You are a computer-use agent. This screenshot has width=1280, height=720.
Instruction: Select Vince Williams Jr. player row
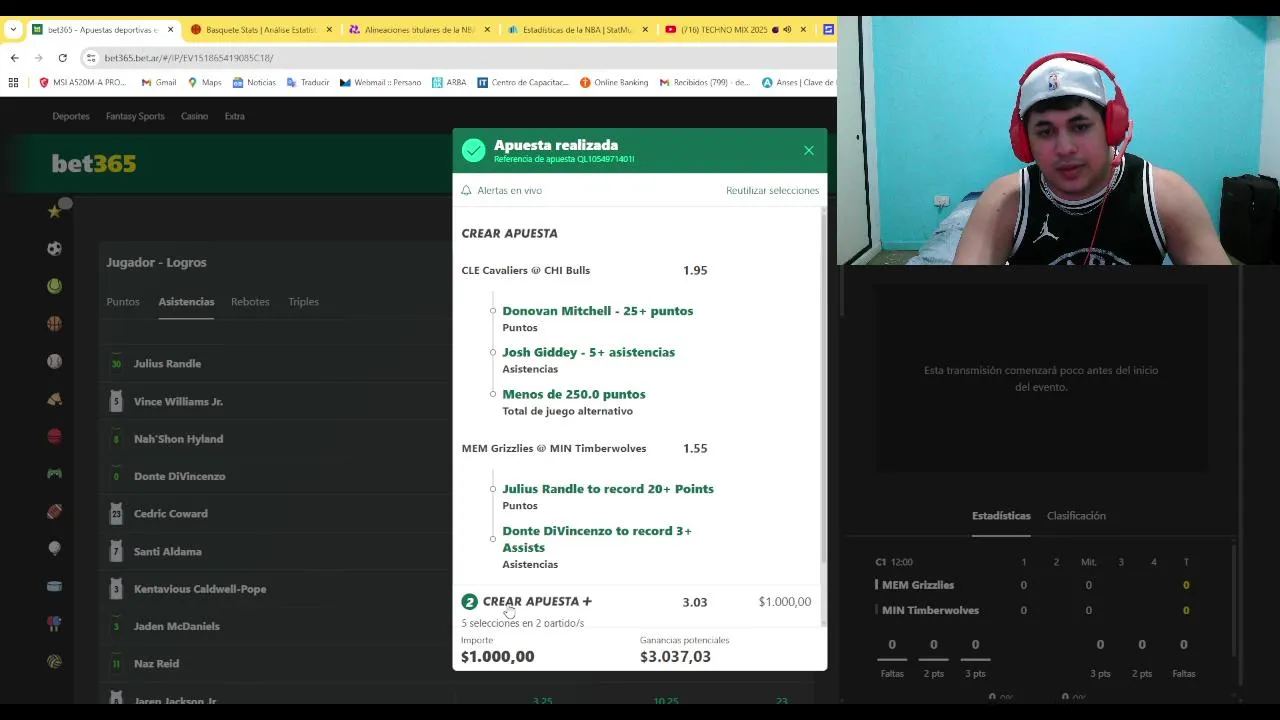pos(276,401)
